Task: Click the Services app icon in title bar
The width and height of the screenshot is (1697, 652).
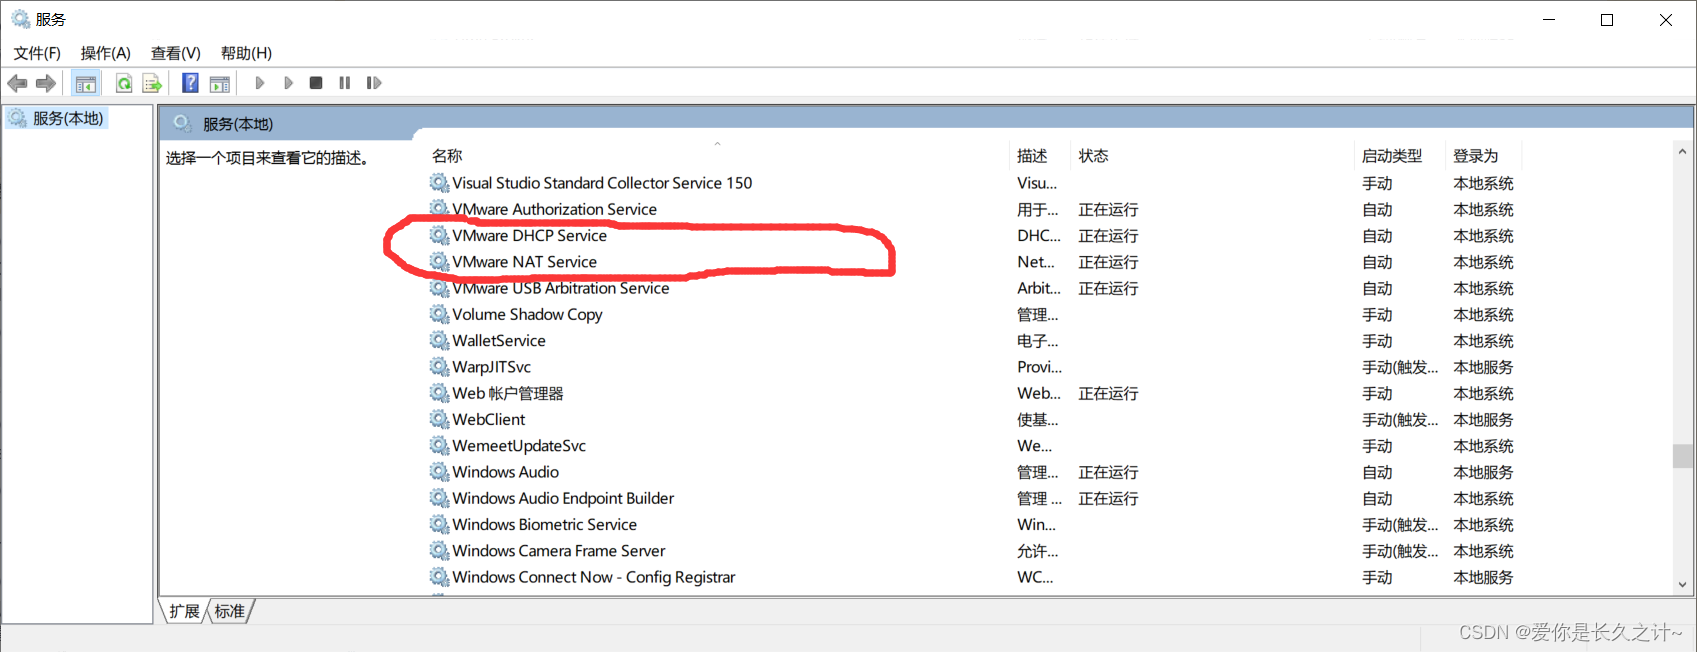Action: (x=20, y=19)
